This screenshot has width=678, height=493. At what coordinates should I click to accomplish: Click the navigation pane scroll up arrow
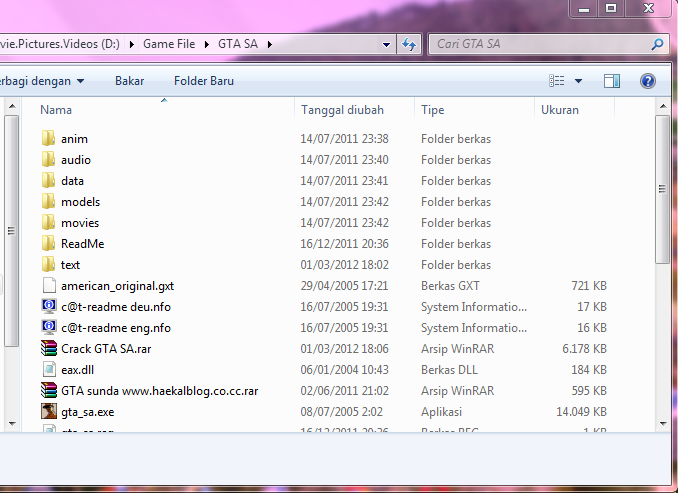pos(12,106)
